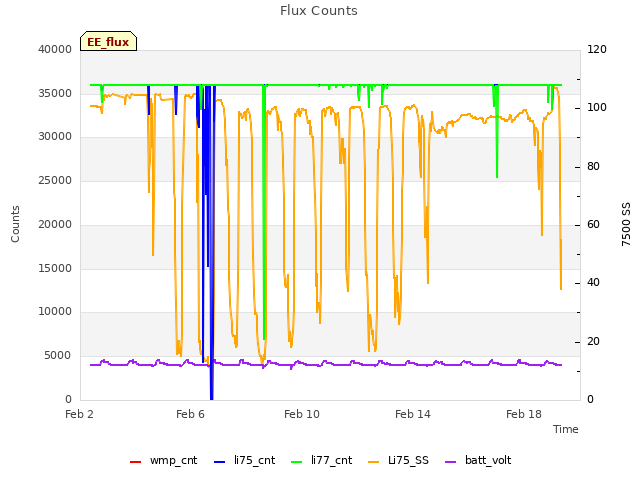
Task: Click the purple batt_volt legend swatch
Action: pos(450,462)
